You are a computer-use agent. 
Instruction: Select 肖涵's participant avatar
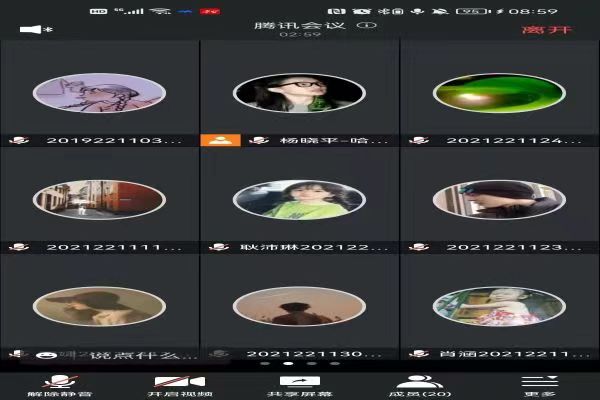[499, 306]
